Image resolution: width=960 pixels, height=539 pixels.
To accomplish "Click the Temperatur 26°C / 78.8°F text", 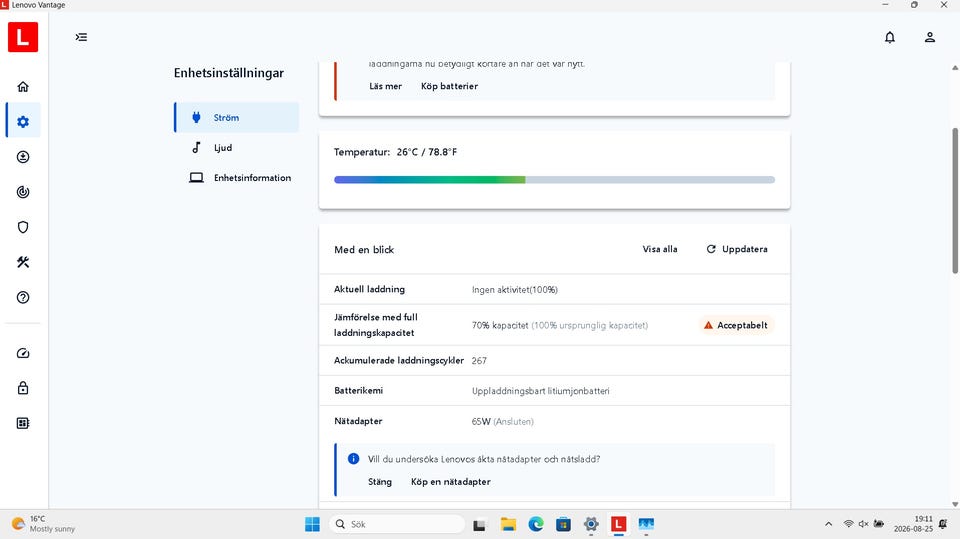I will 396,152.
